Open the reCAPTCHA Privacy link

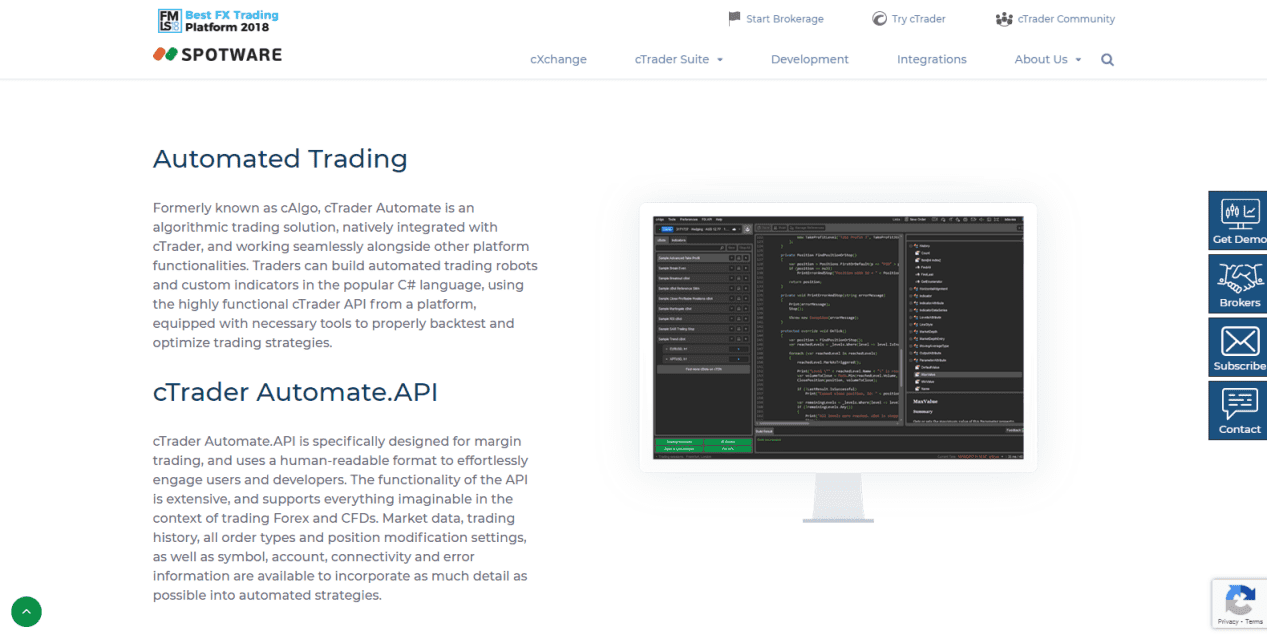(1231, 621)
